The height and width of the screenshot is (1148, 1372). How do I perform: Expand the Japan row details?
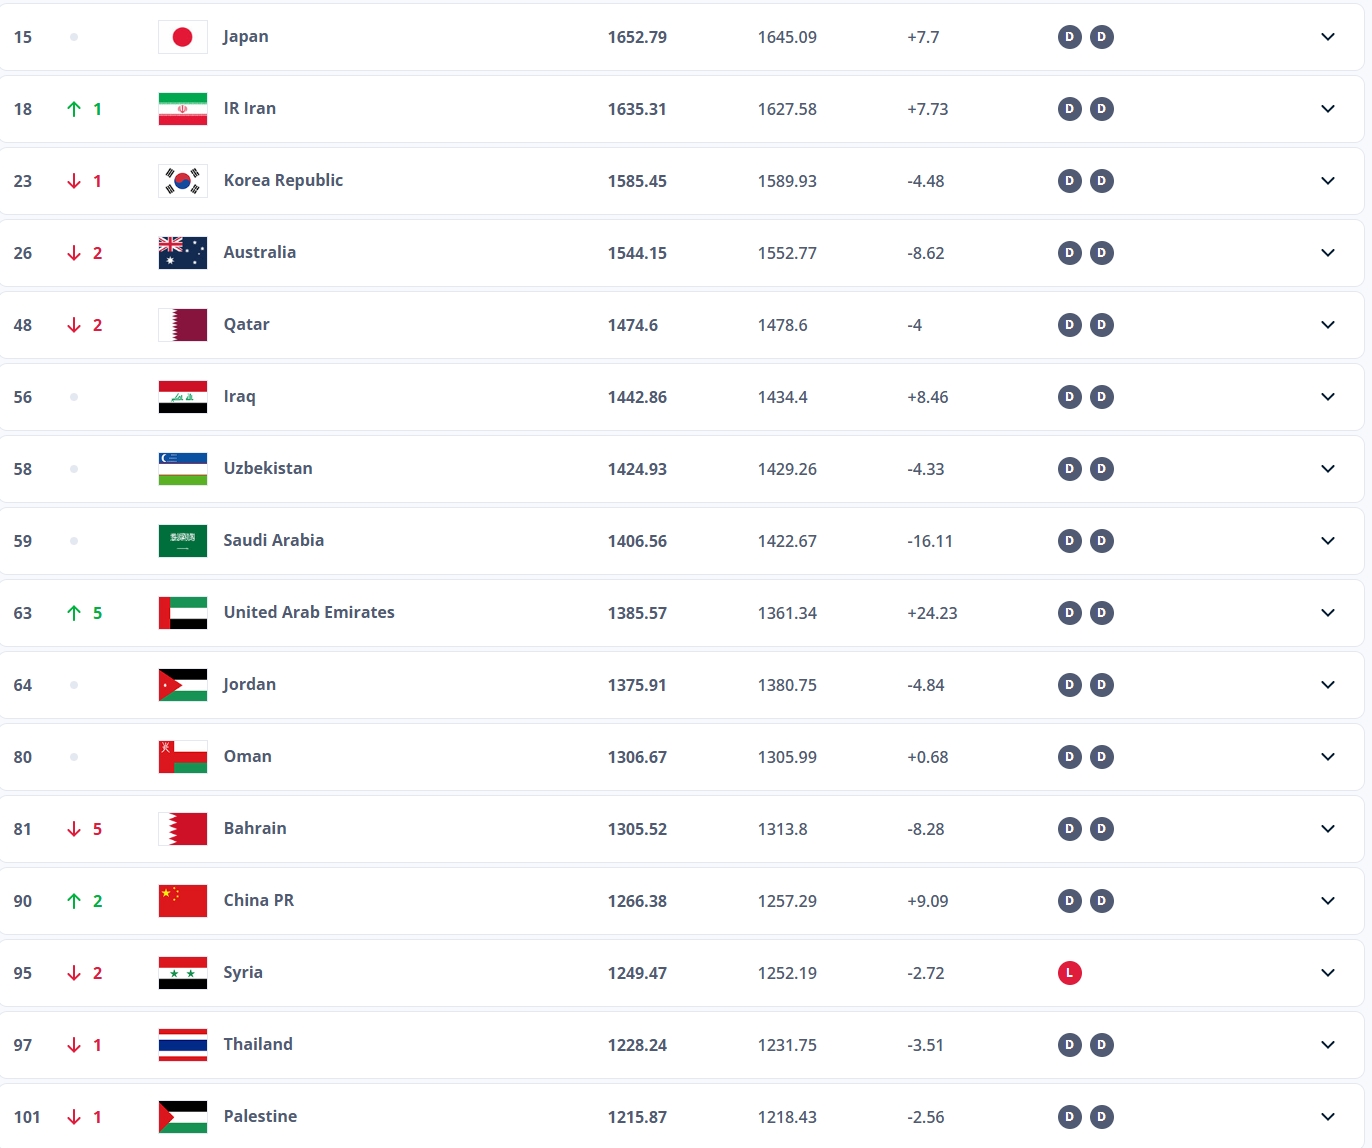pyautogui.click(x=1328, y=37)
